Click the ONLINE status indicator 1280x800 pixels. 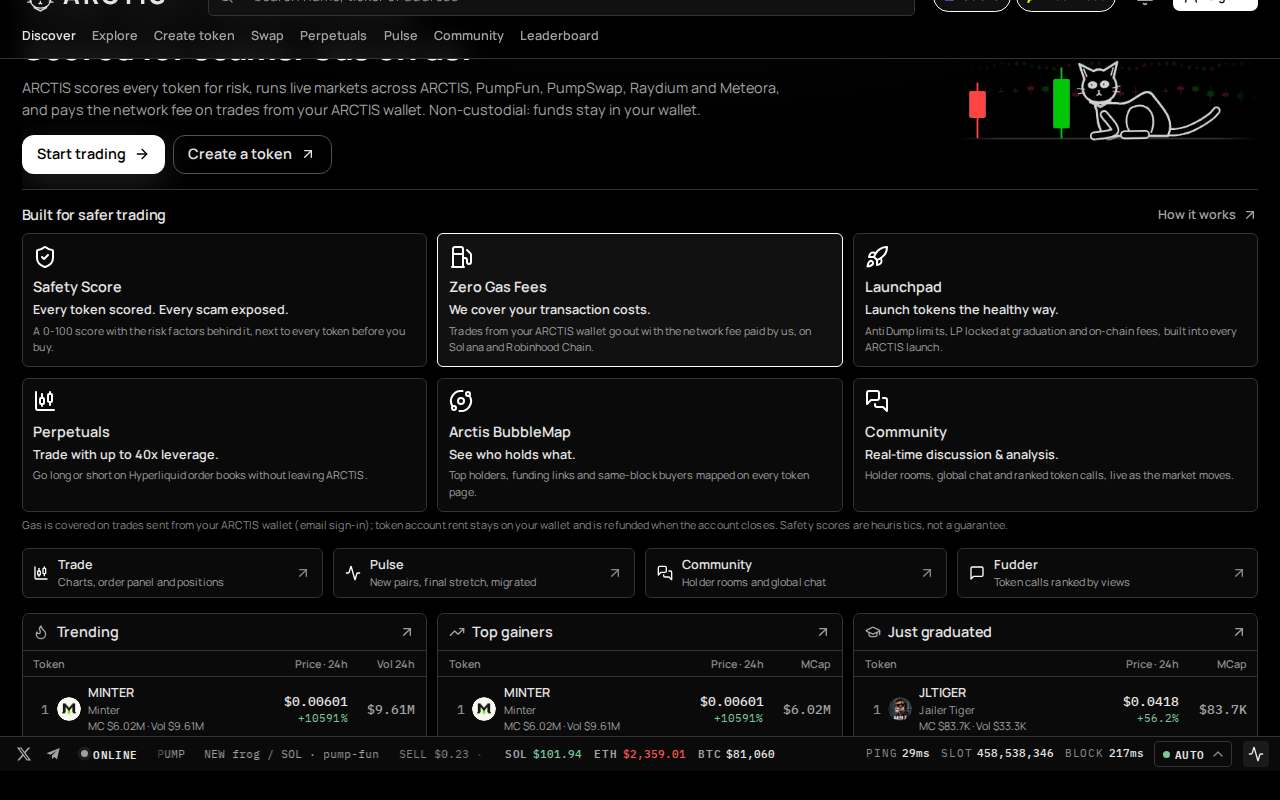pos(108,754)
